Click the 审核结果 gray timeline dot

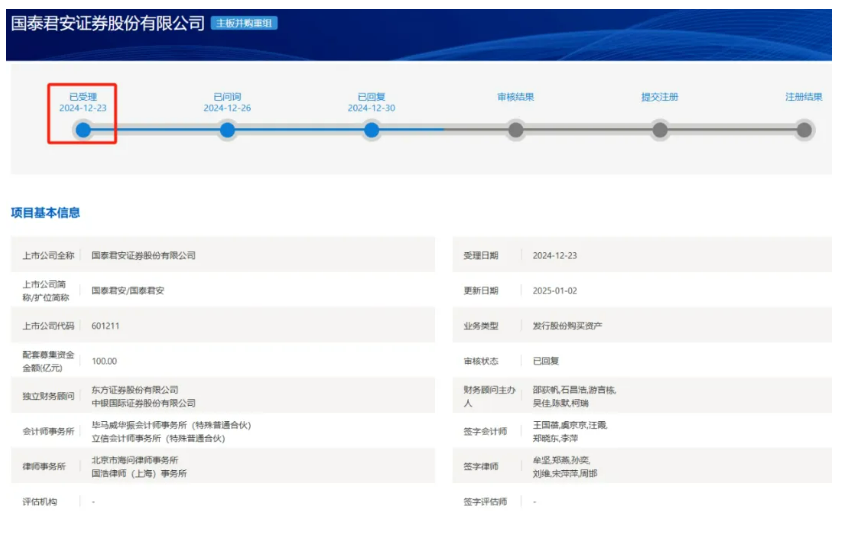click(516, 130)
